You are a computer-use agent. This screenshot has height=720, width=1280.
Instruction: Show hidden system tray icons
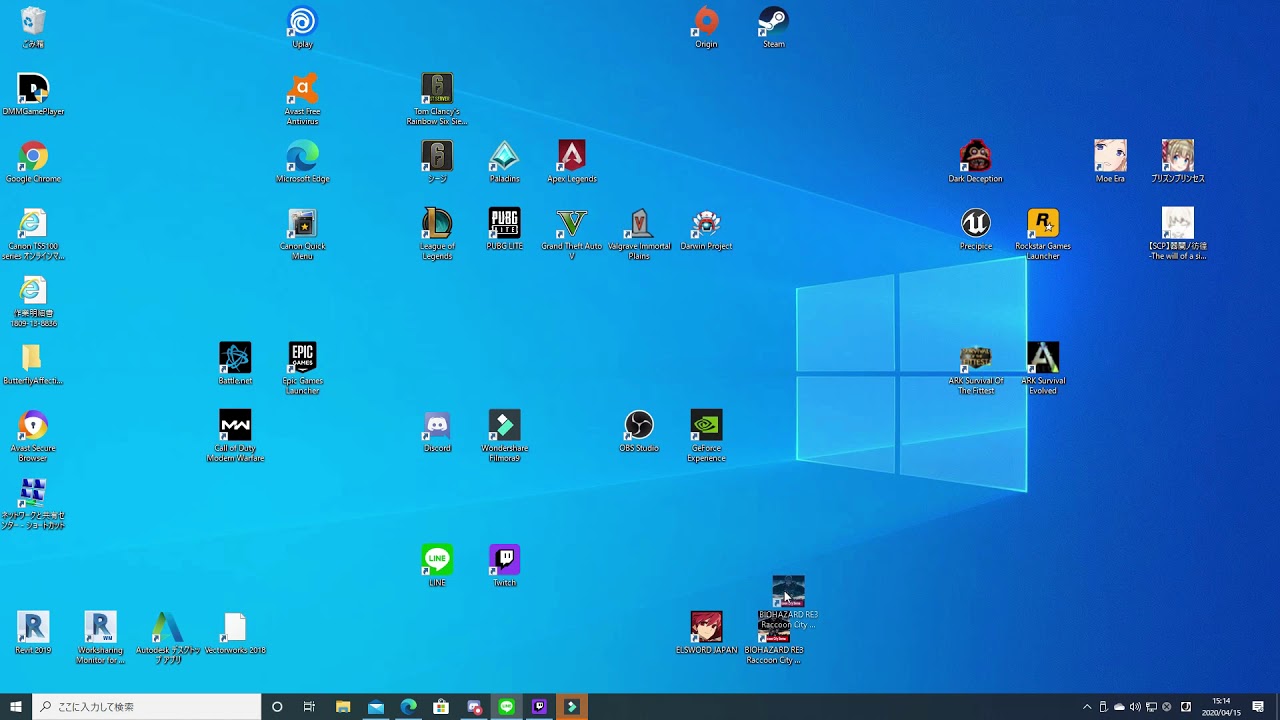pyautogui.click(x=1087, y=707)
